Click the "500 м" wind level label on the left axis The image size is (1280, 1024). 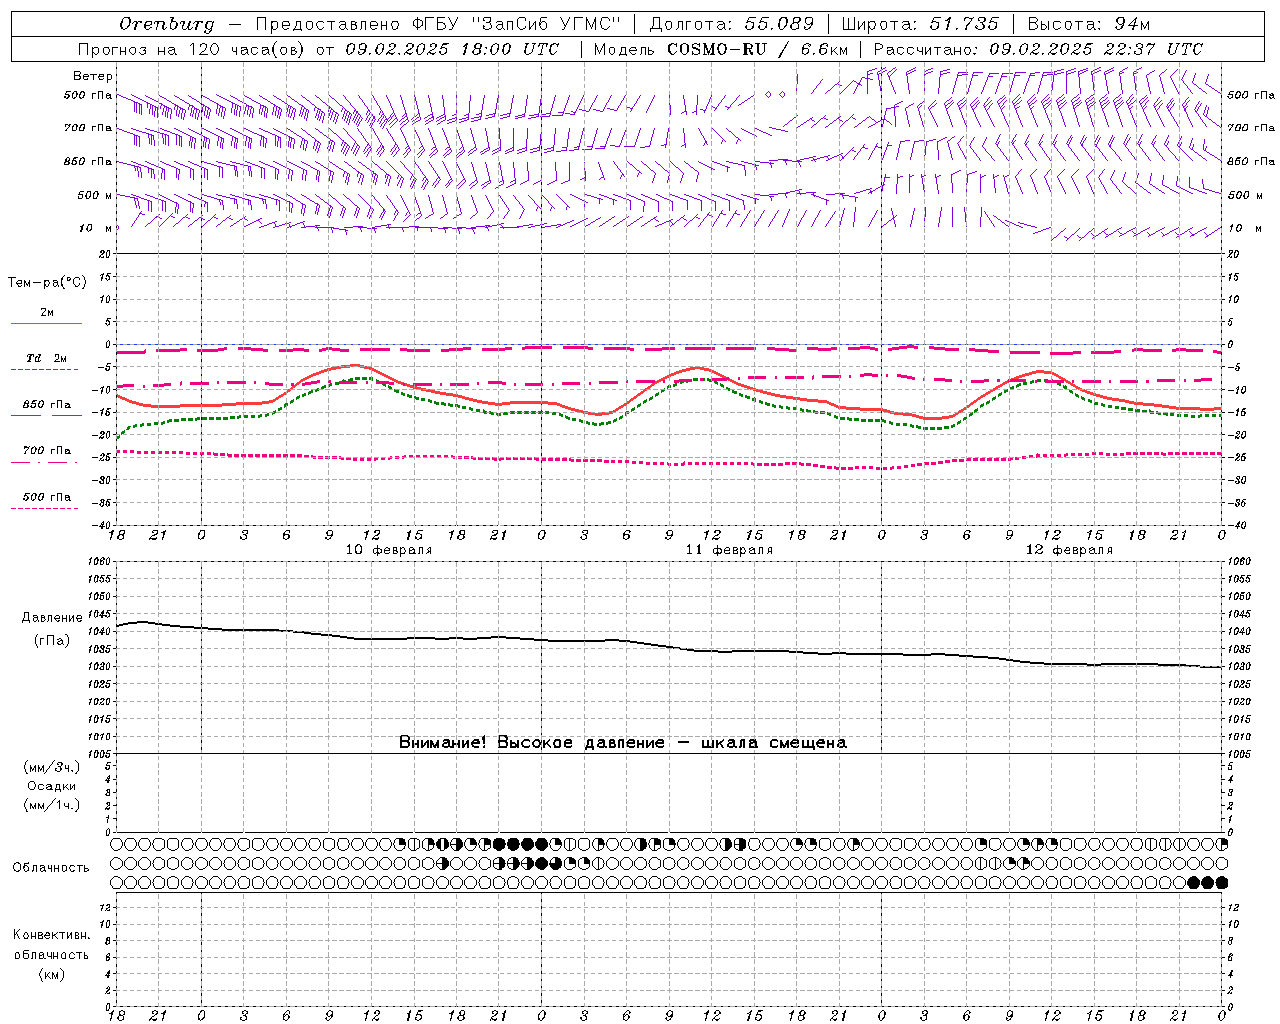95,195
